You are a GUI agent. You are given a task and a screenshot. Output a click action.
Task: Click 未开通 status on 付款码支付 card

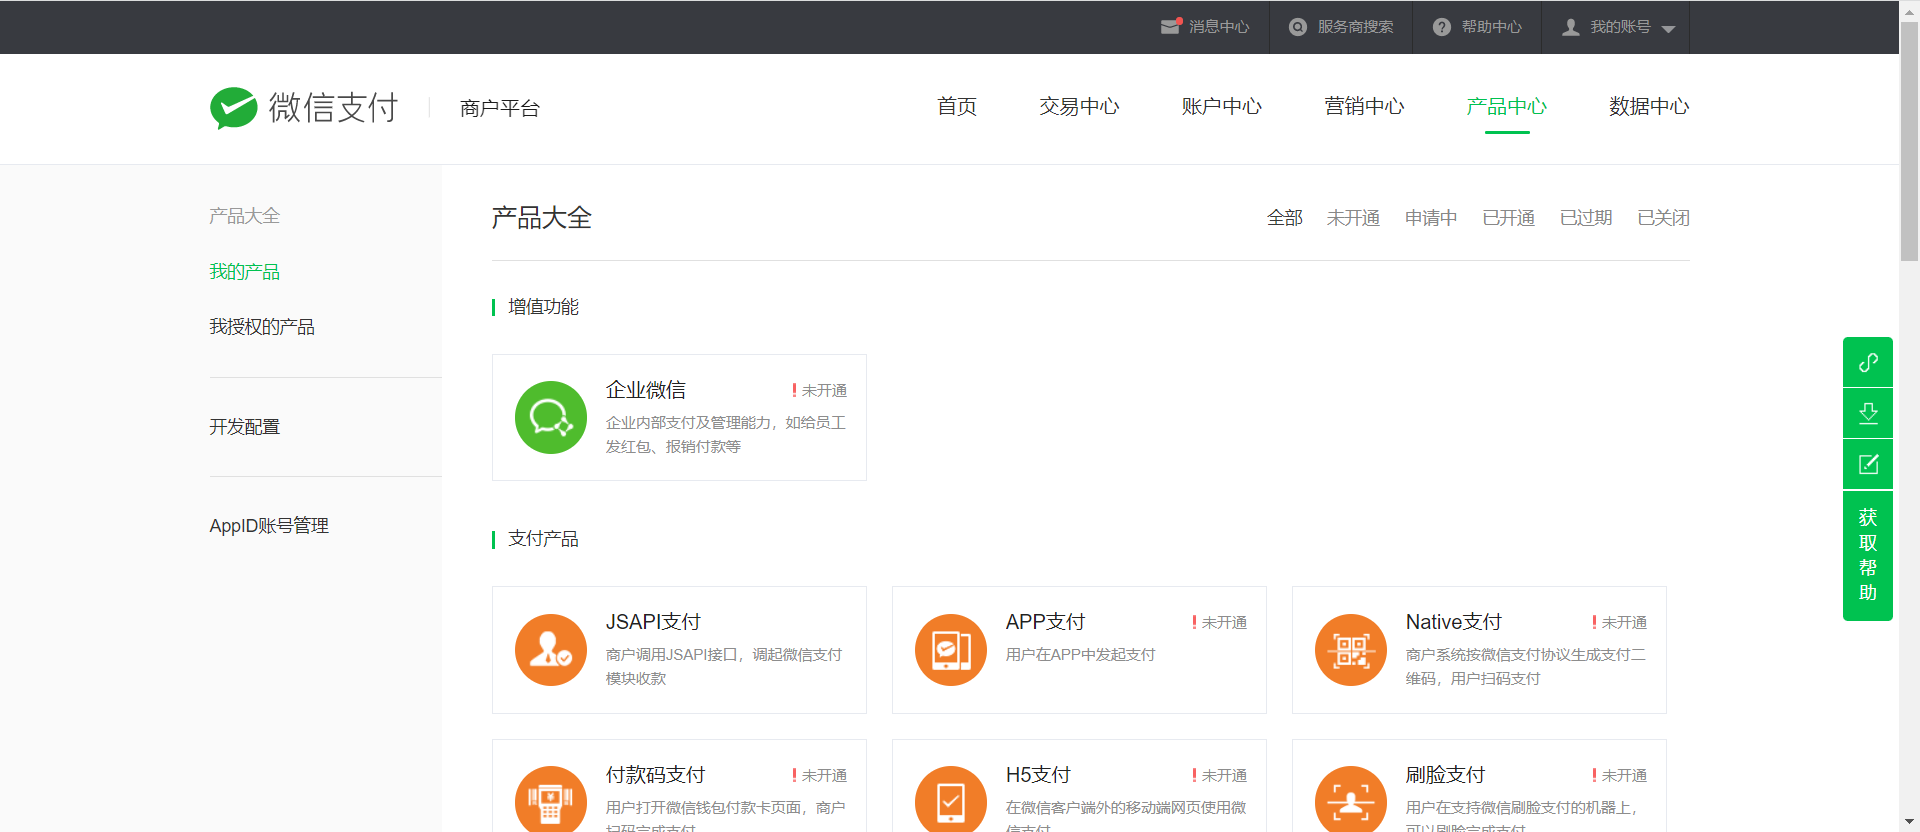tap(819, 776)
